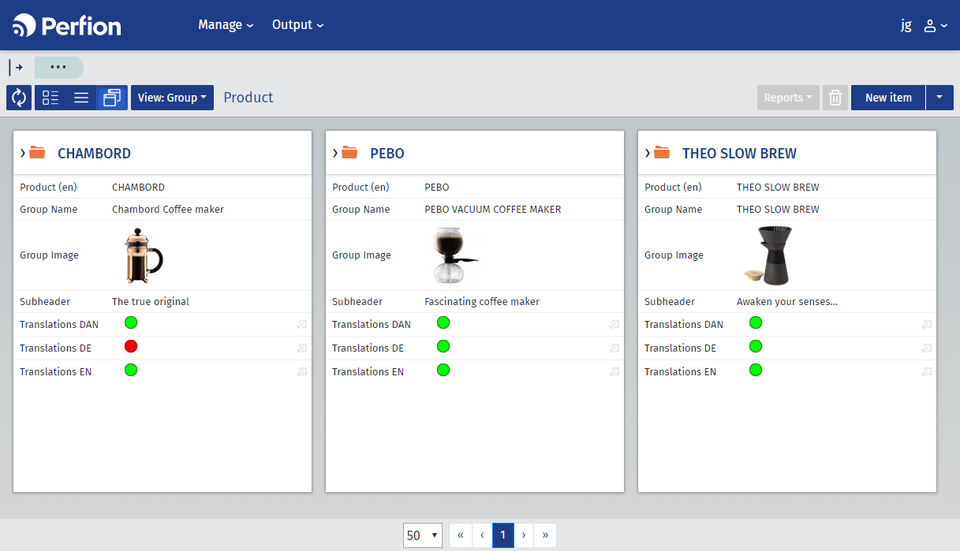This screenshot has height=551, width=960.
Task: Switch to compact lines view icon
Action: (x=81, y=97)
